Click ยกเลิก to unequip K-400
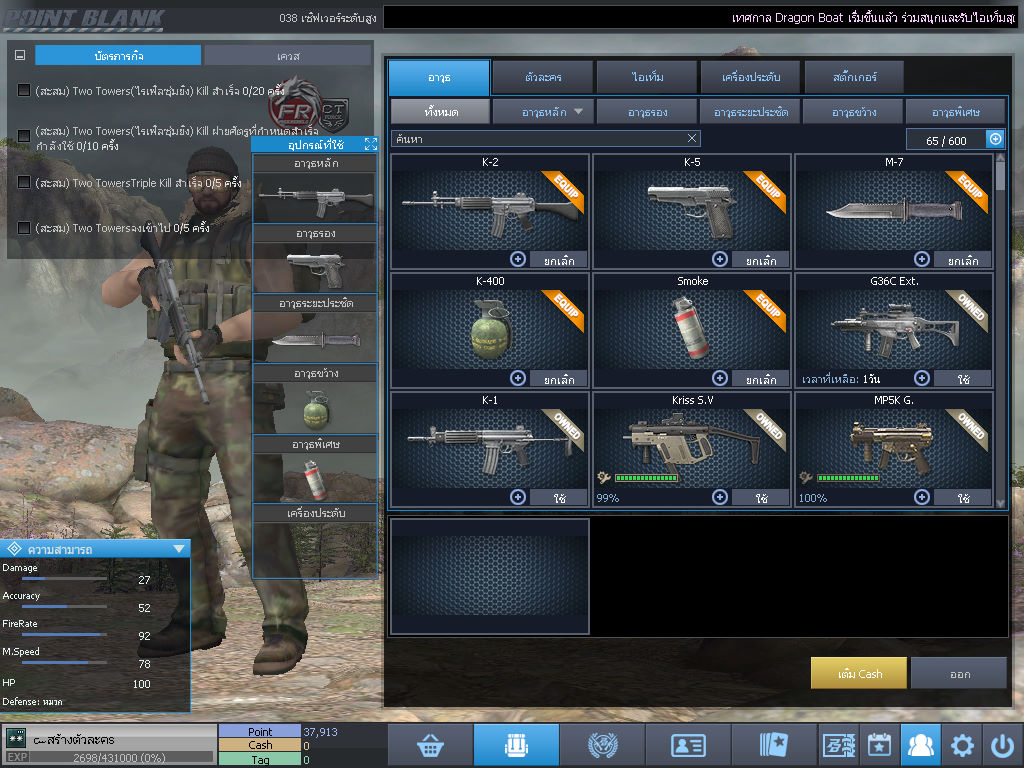The height and width of the screenshot is (768, 1024). 558,379
